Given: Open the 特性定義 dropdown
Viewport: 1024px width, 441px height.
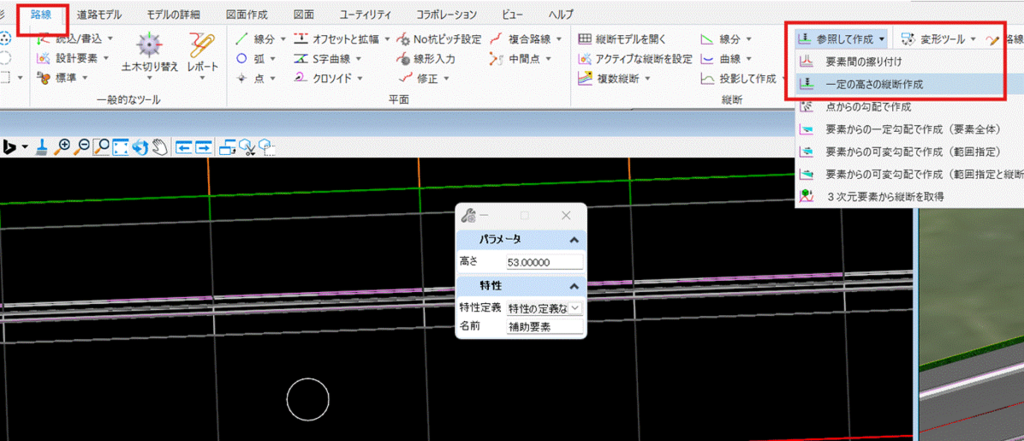Looking at the screenshot, I should (544, 307).
